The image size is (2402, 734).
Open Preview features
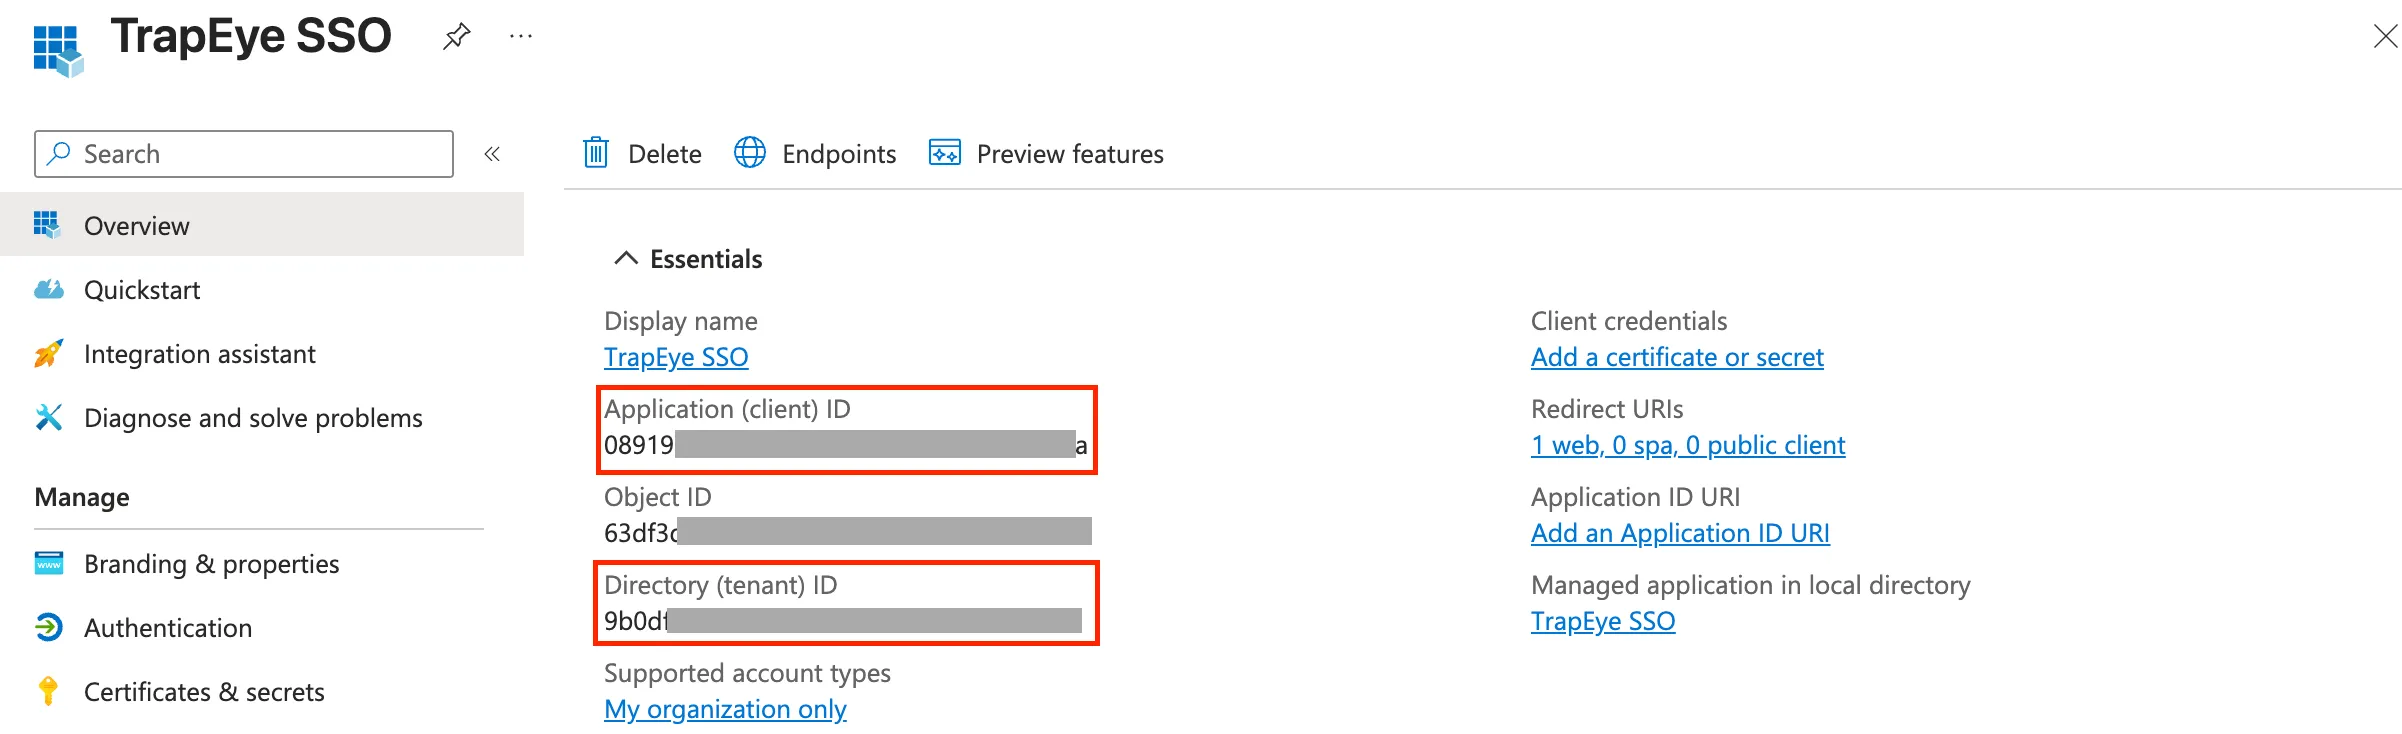click(x=1046, y=153)
